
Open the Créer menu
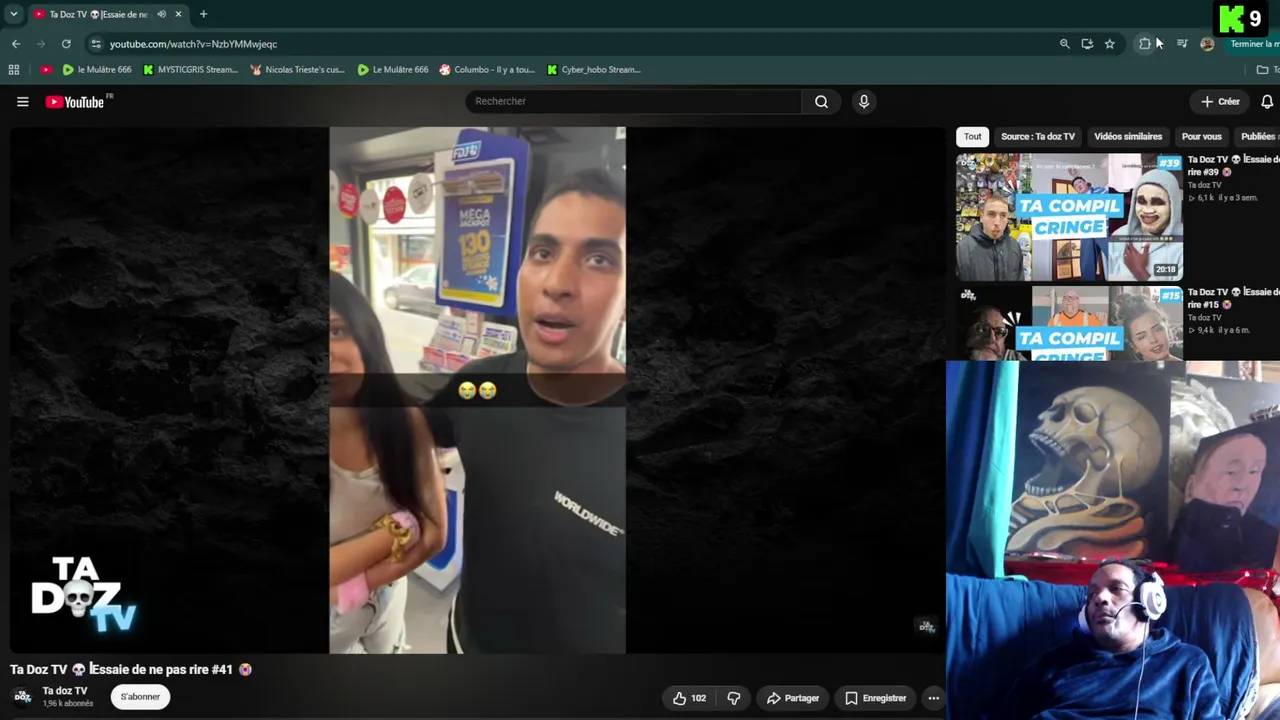(x=1220, y=101)
